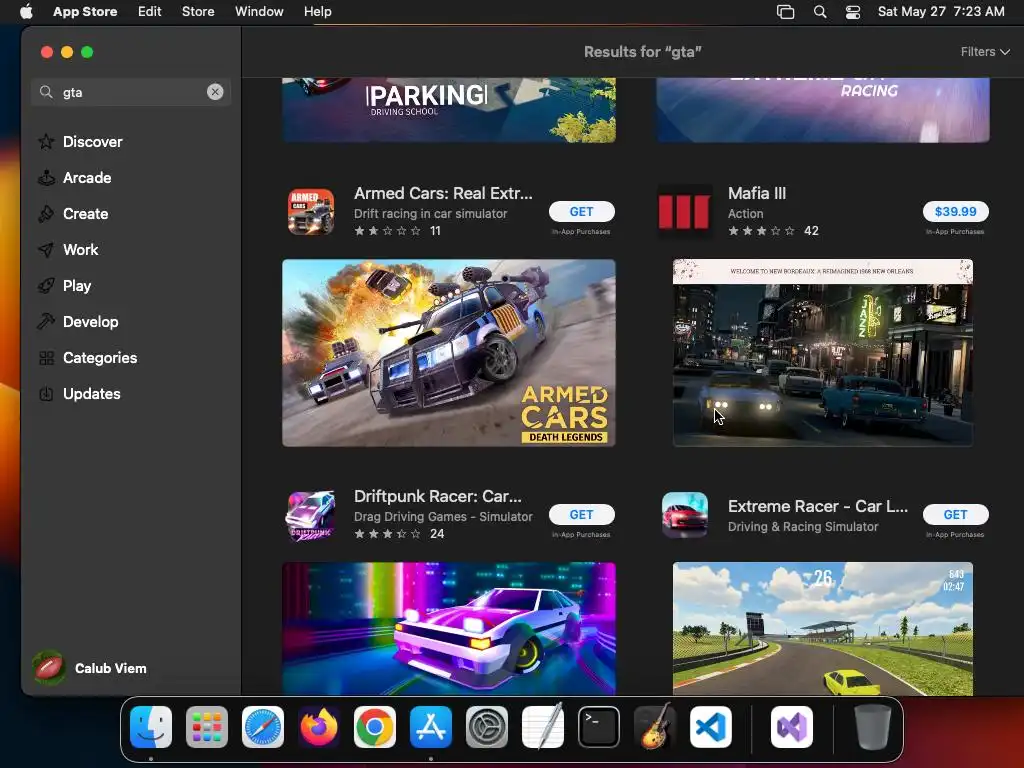Screen dimensions: 1024x768
Task: Open Extreme Racer app icon
Action: 684,515
